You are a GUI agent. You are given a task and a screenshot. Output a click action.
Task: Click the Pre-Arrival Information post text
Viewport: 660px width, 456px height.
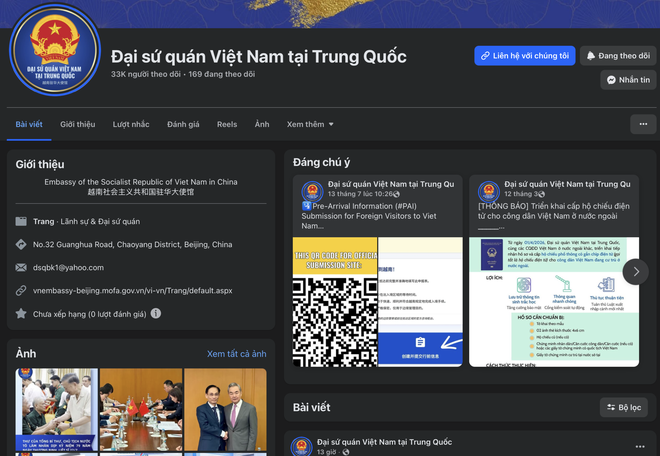click(x=369, y=216)
